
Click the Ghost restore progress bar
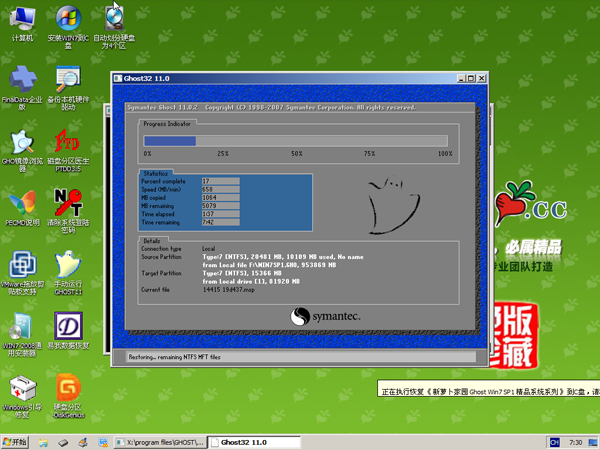tap(295, 141)
